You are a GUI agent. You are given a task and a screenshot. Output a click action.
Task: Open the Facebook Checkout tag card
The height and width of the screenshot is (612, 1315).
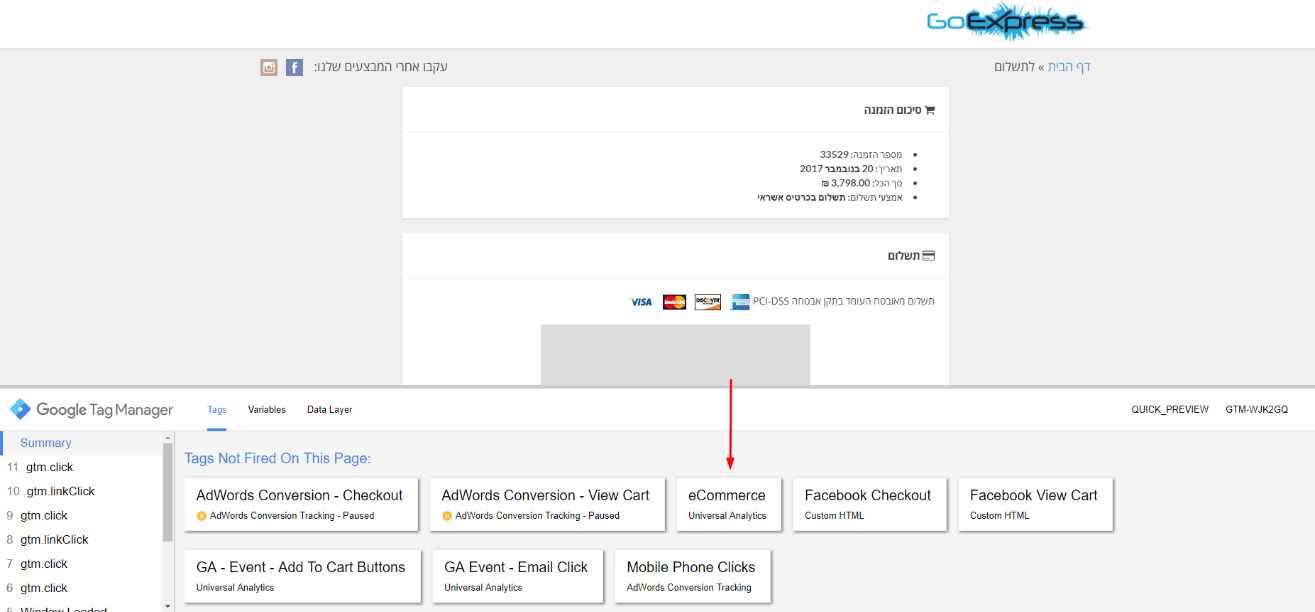tap(869, 504)
